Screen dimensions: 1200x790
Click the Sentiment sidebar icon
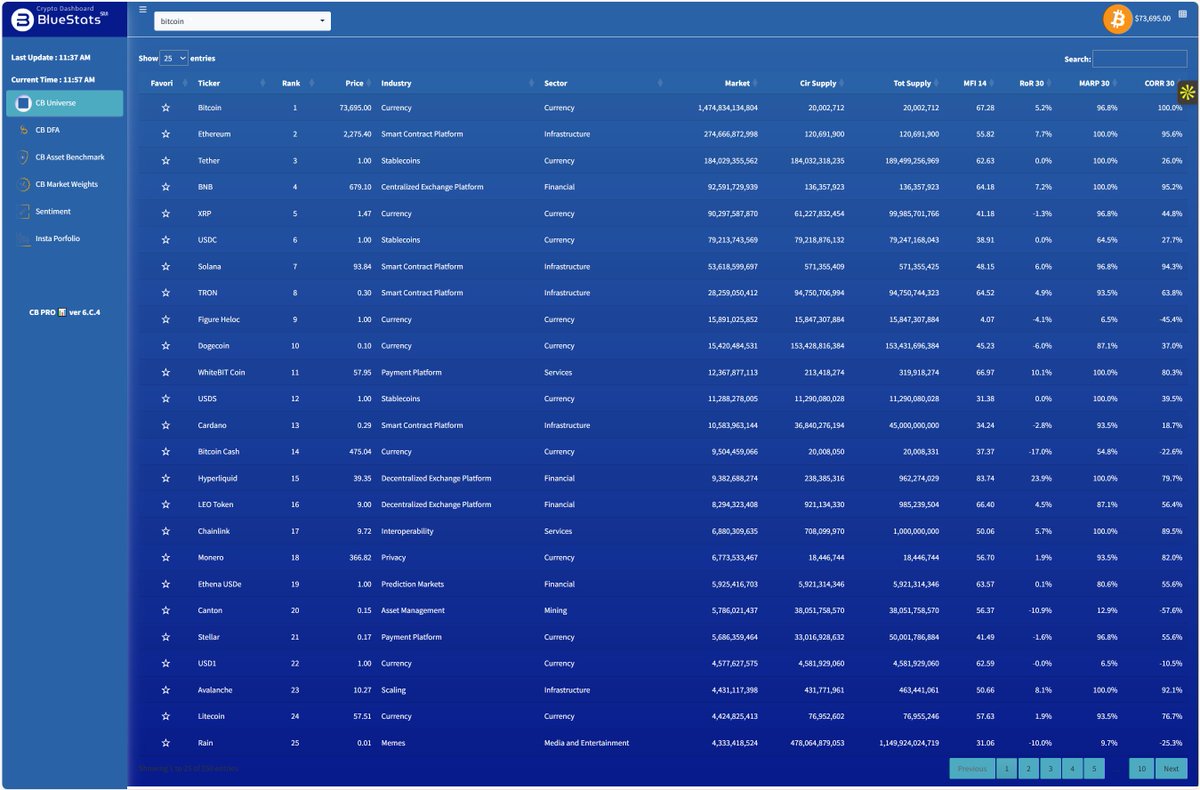(24, 211)
